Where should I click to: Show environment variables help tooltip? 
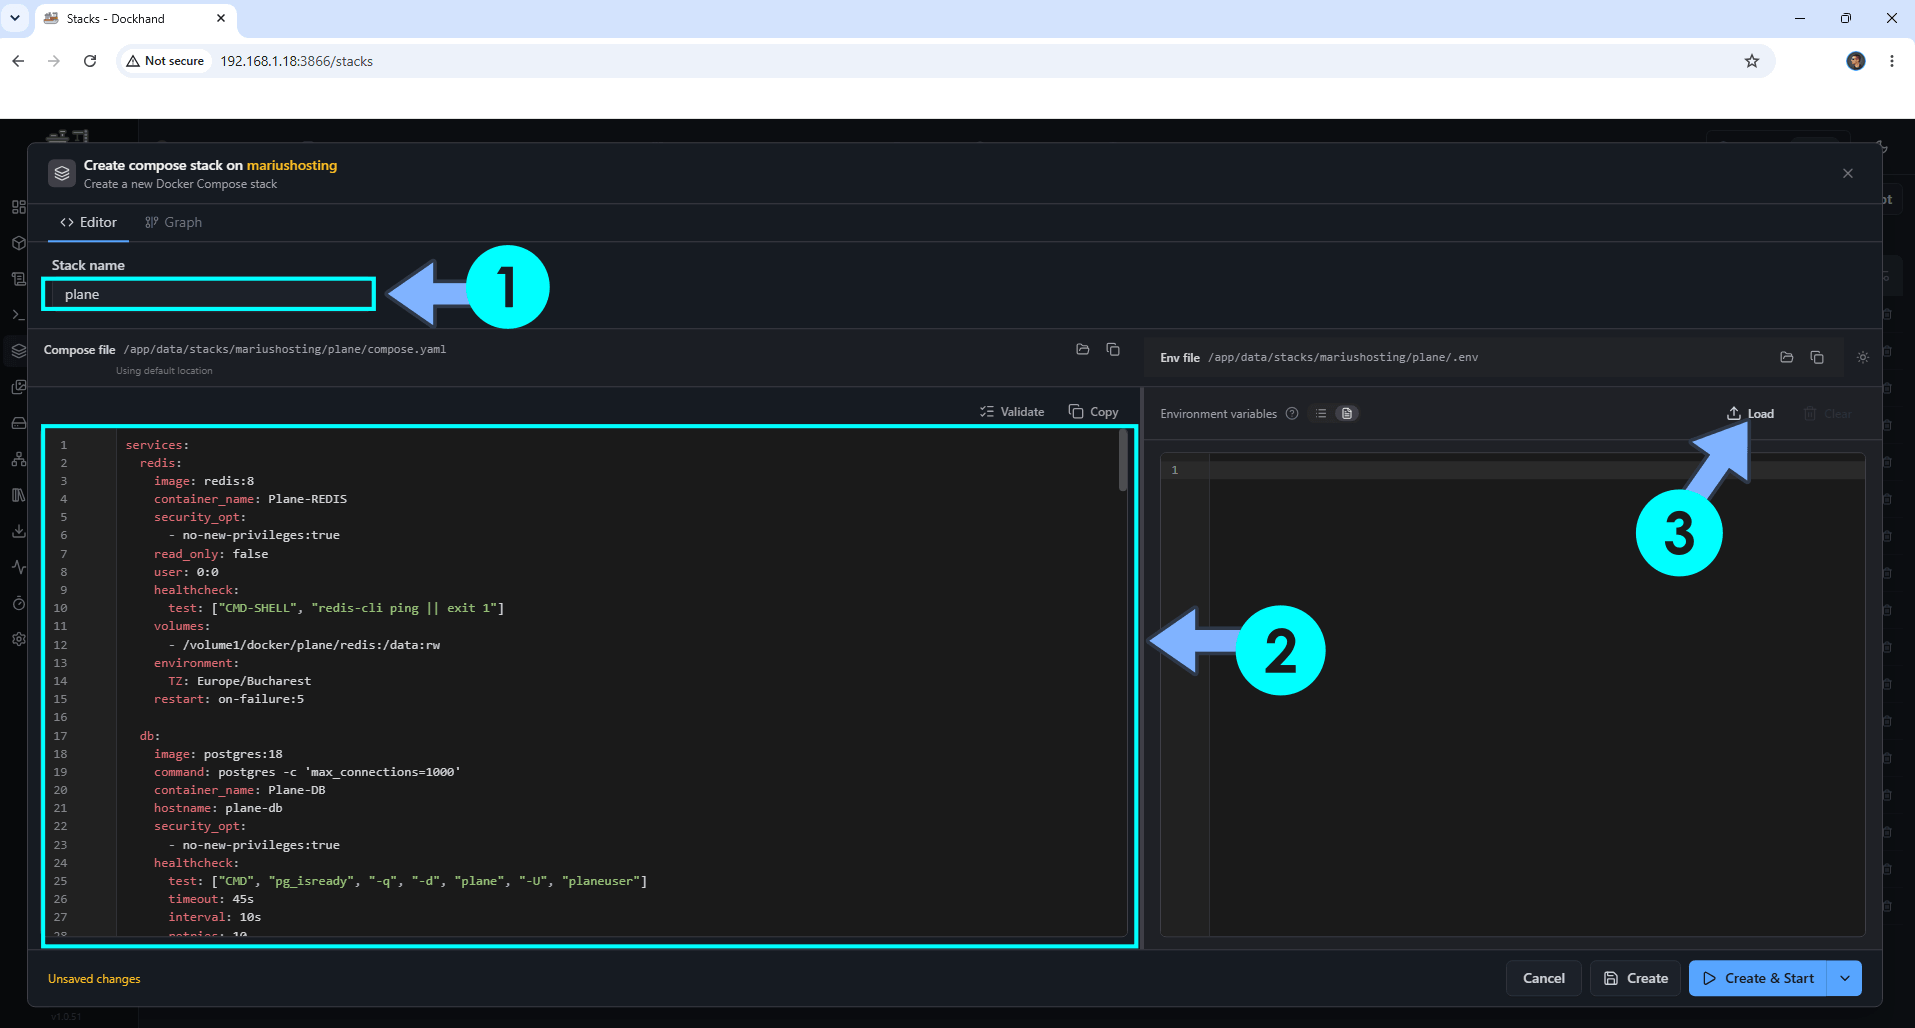pyautogui.click(x=1292, y=414)
